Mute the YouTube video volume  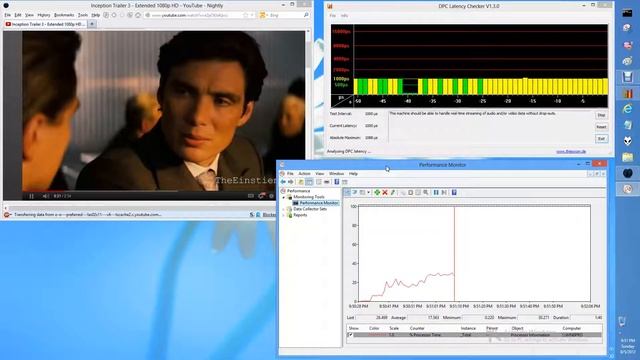click(x=45, y=196)
